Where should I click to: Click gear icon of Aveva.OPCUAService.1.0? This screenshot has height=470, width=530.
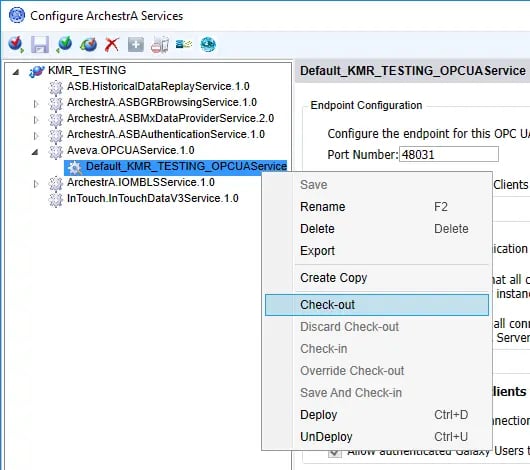(x=56, y=151)
